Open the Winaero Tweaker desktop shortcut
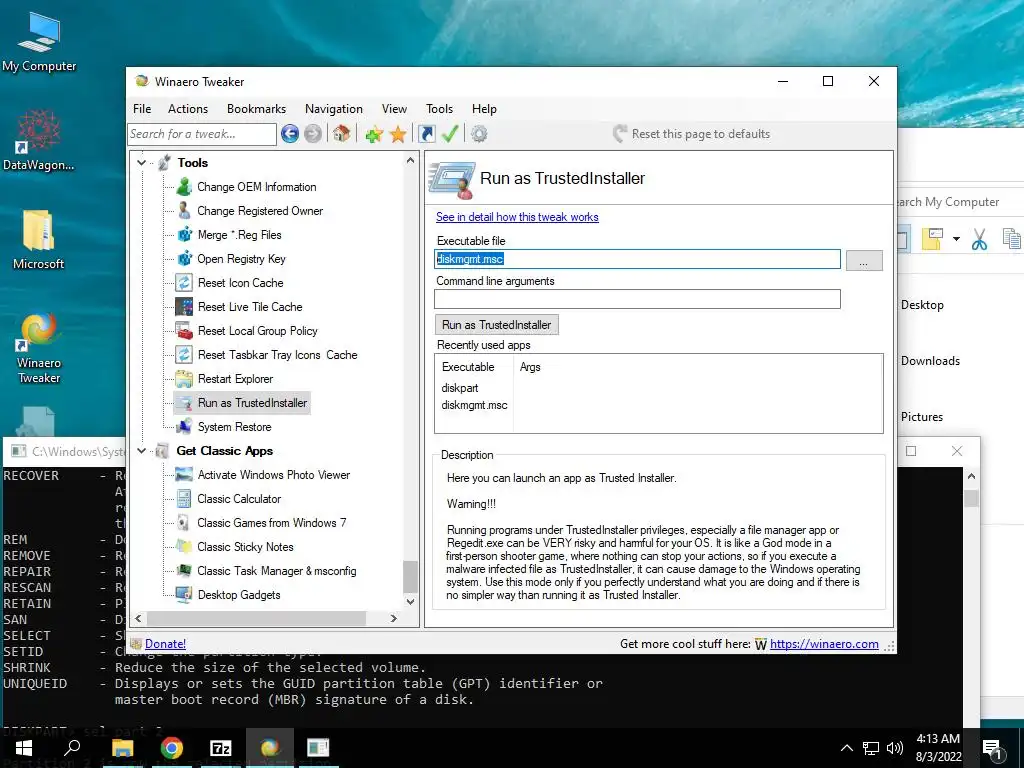Viewport: 1024px width, 768px height. tap(39, 348)
